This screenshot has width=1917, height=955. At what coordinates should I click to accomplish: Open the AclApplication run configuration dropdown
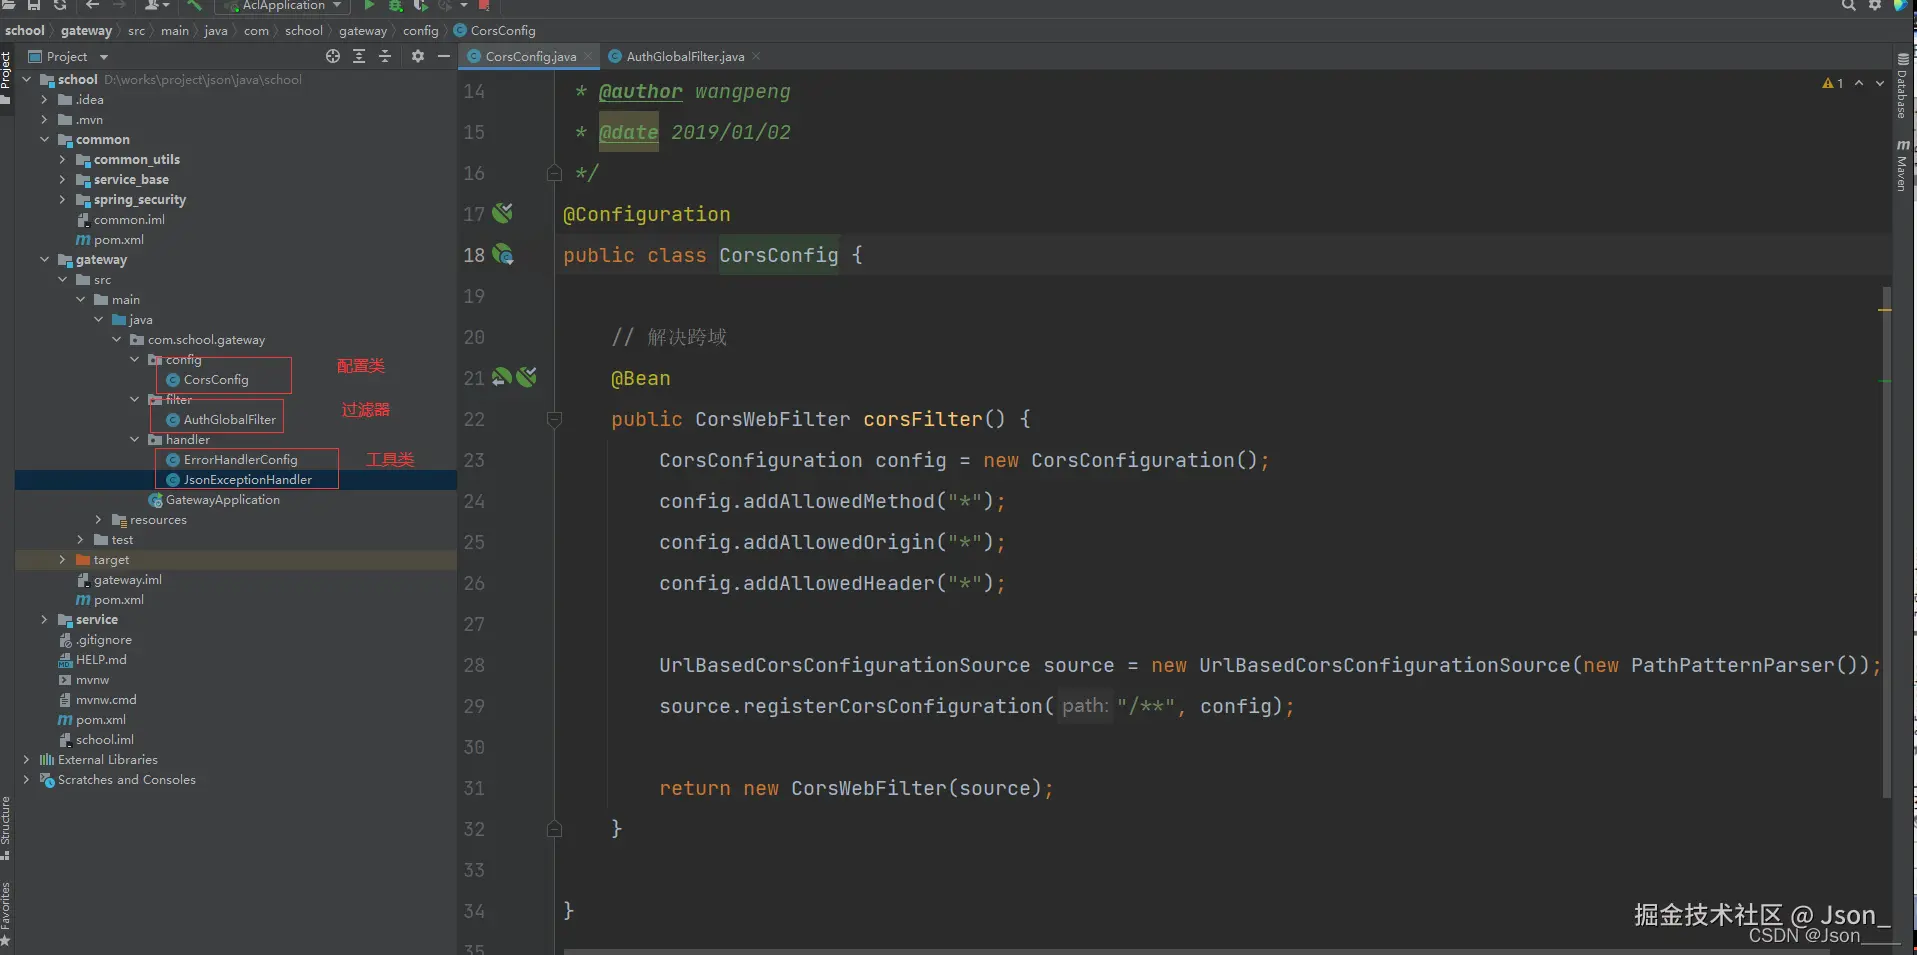pyautogui.click(x=283, y=6)
